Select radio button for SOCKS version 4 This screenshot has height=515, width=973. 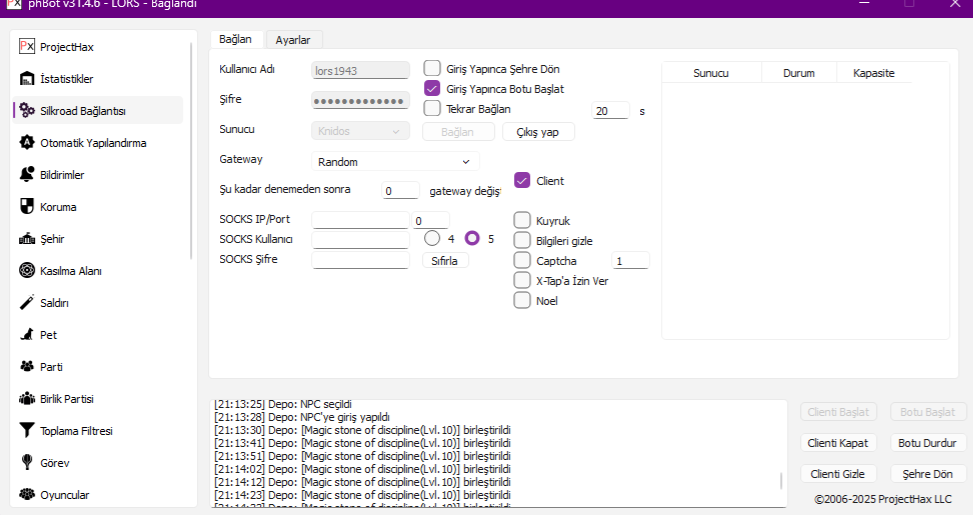432,239
